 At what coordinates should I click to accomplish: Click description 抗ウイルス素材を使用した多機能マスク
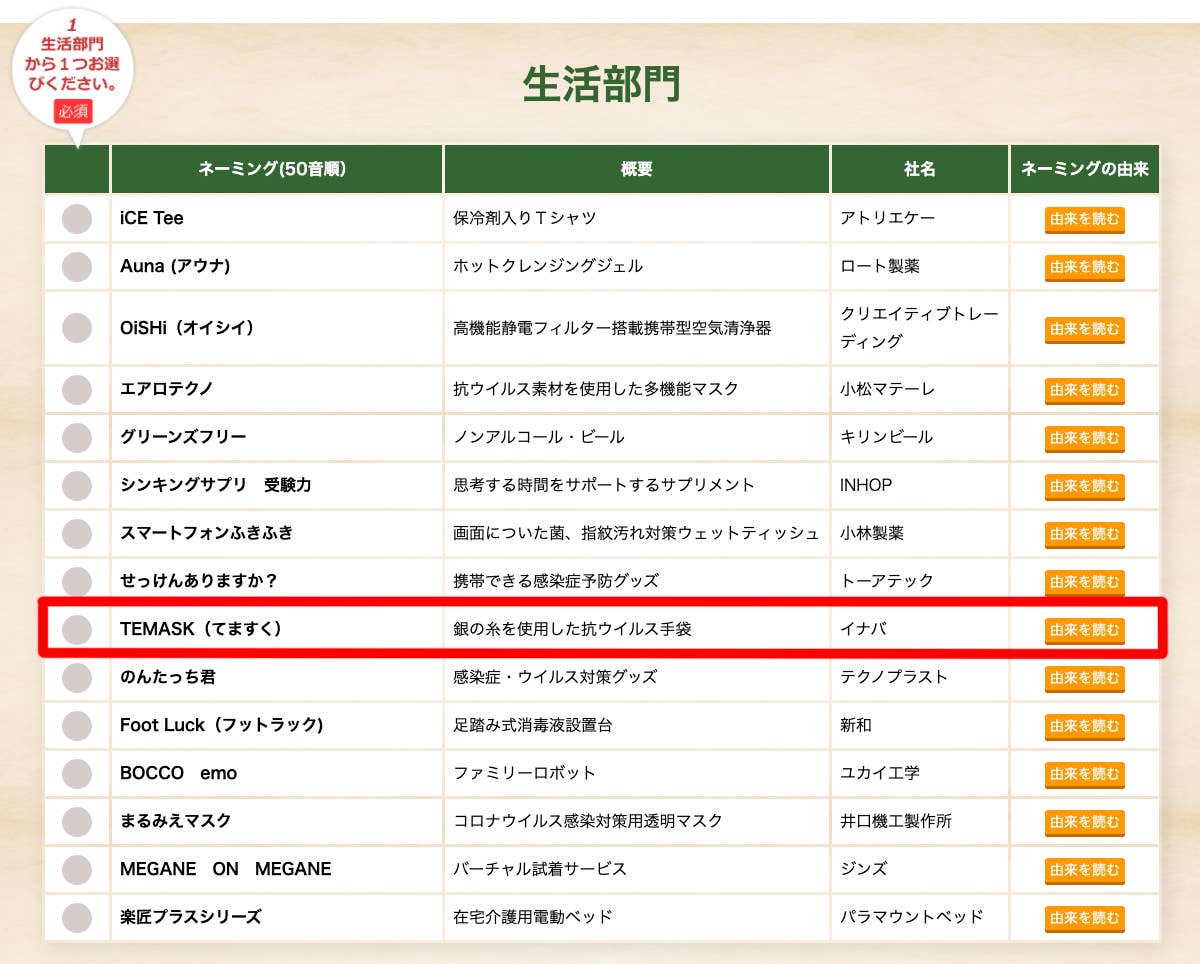tap(596, 388)
